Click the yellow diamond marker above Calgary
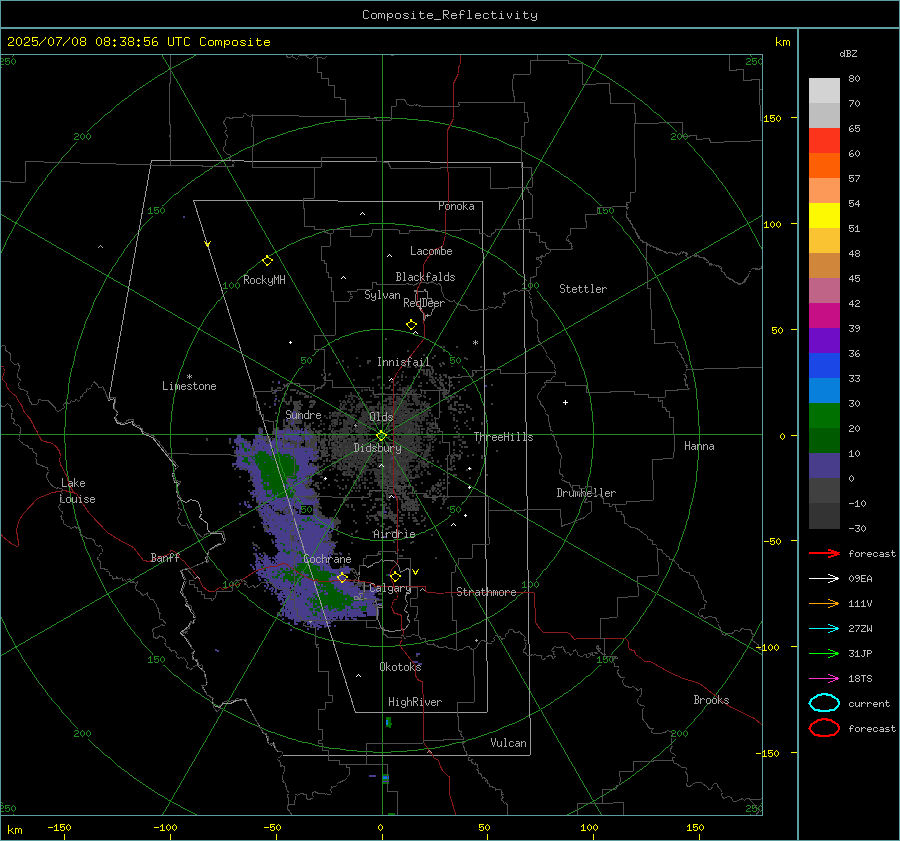Image resolution: width=900 pixels, height=841 pixels. coord(395,576)
